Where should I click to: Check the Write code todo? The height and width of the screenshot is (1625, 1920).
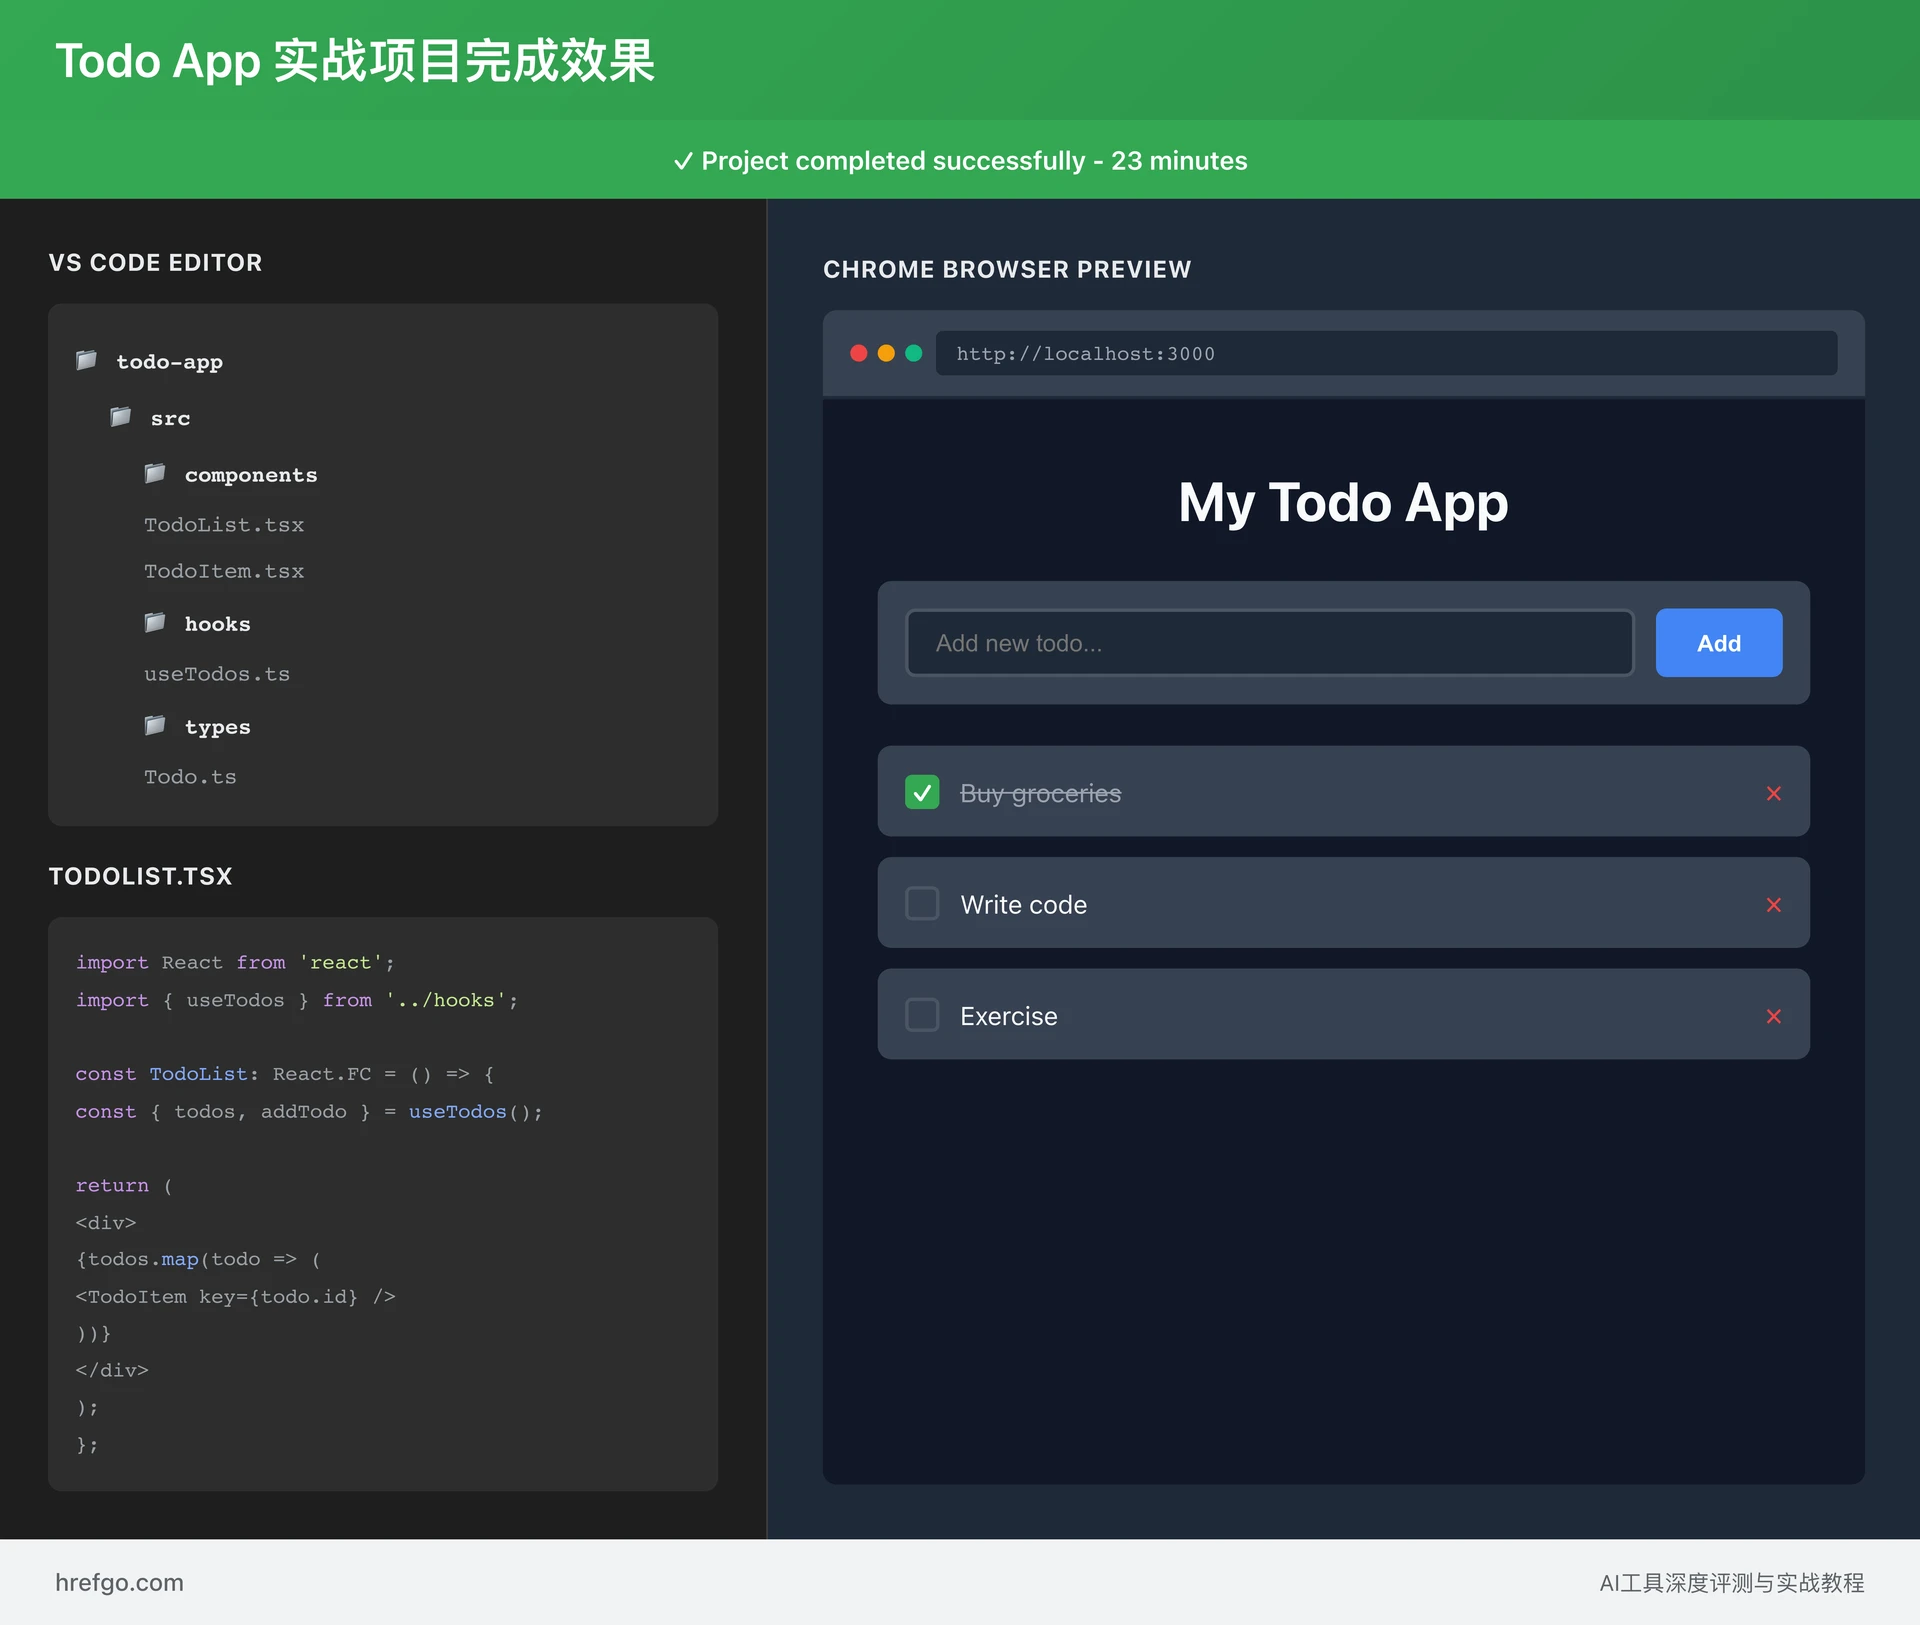point(922,903)
